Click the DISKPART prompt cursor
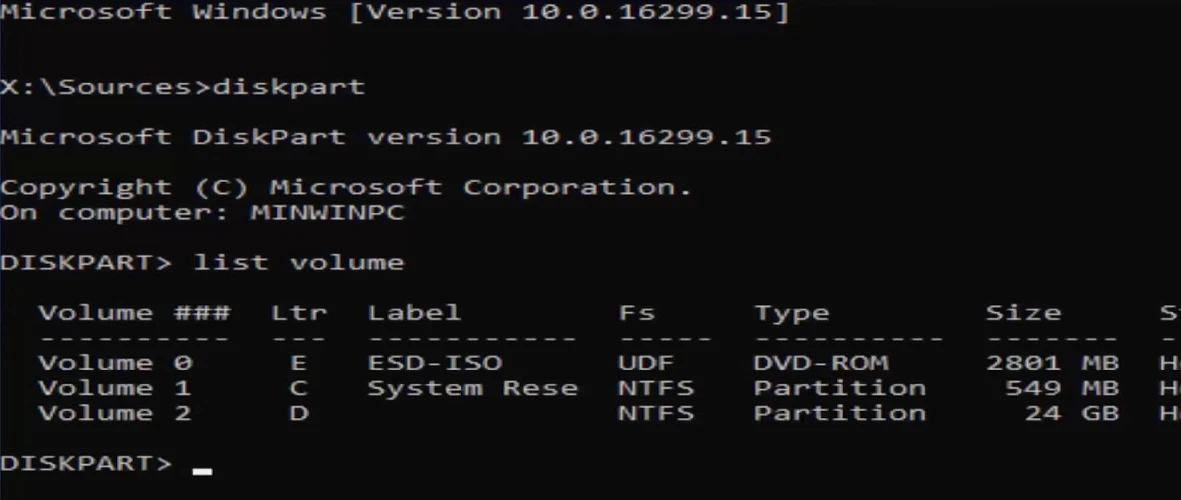The width and height of the screenshot is (1181, 500). click(202, 470)
